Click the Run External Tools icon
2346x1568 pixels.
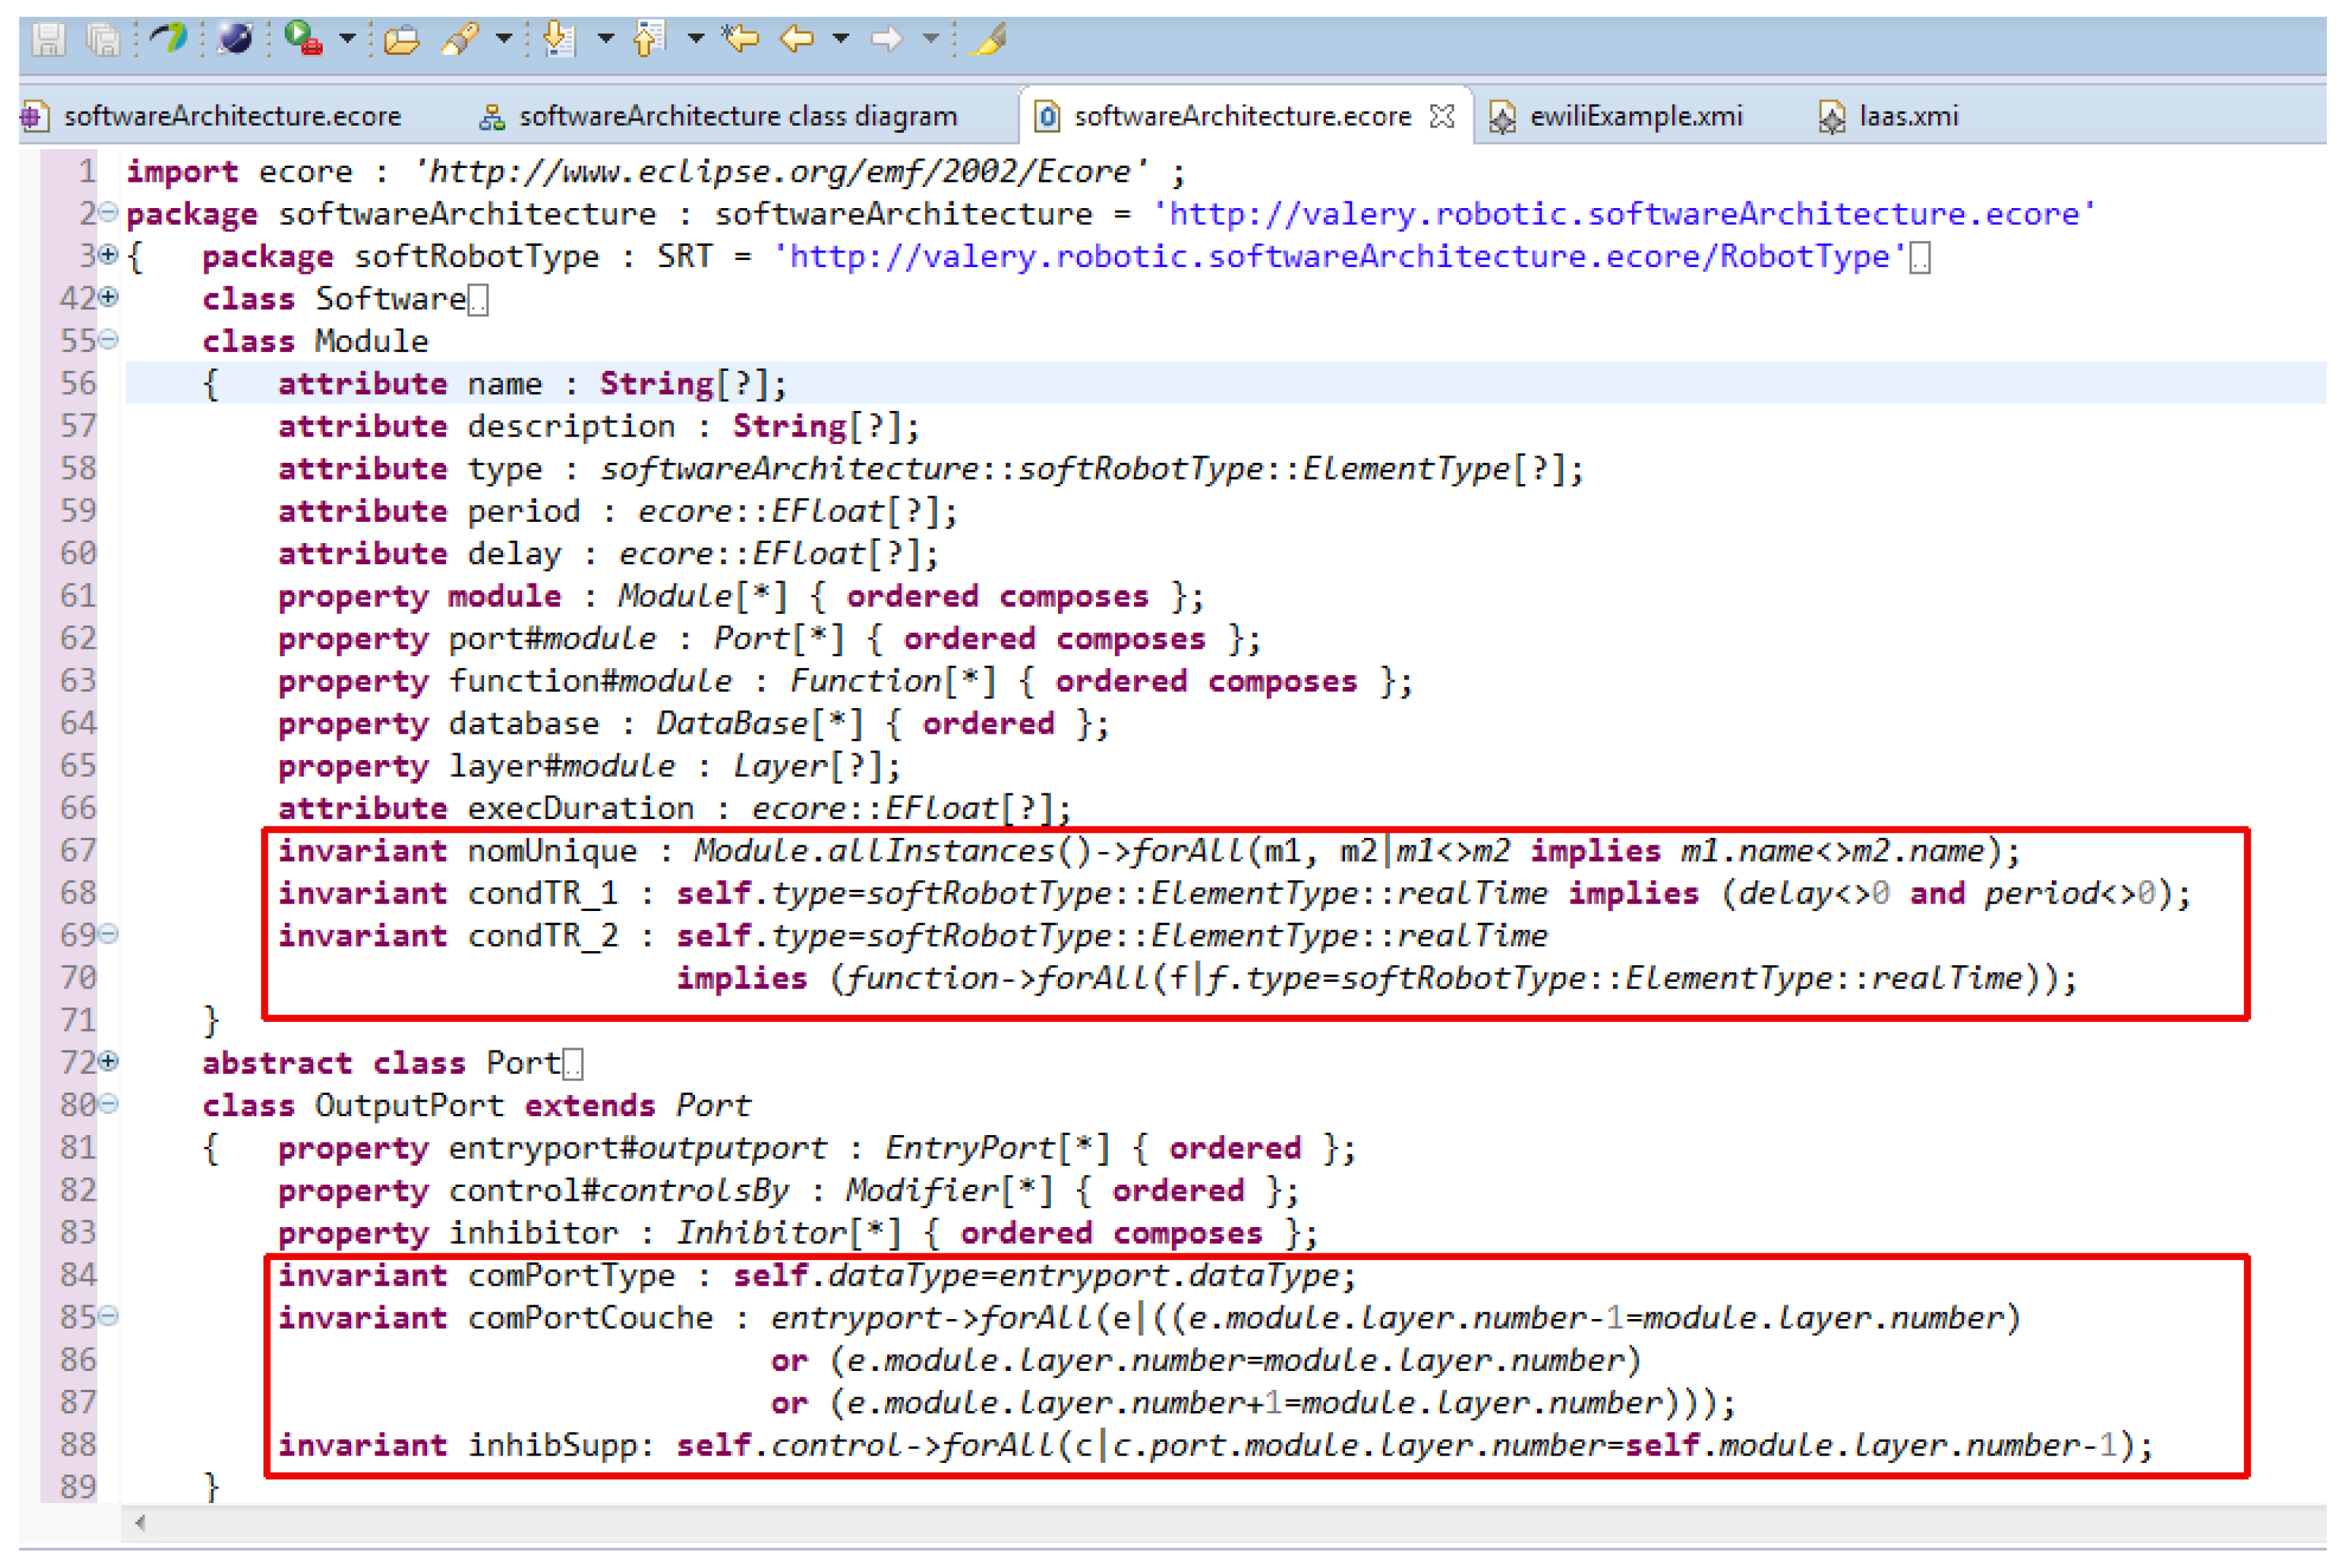(302, 40)
